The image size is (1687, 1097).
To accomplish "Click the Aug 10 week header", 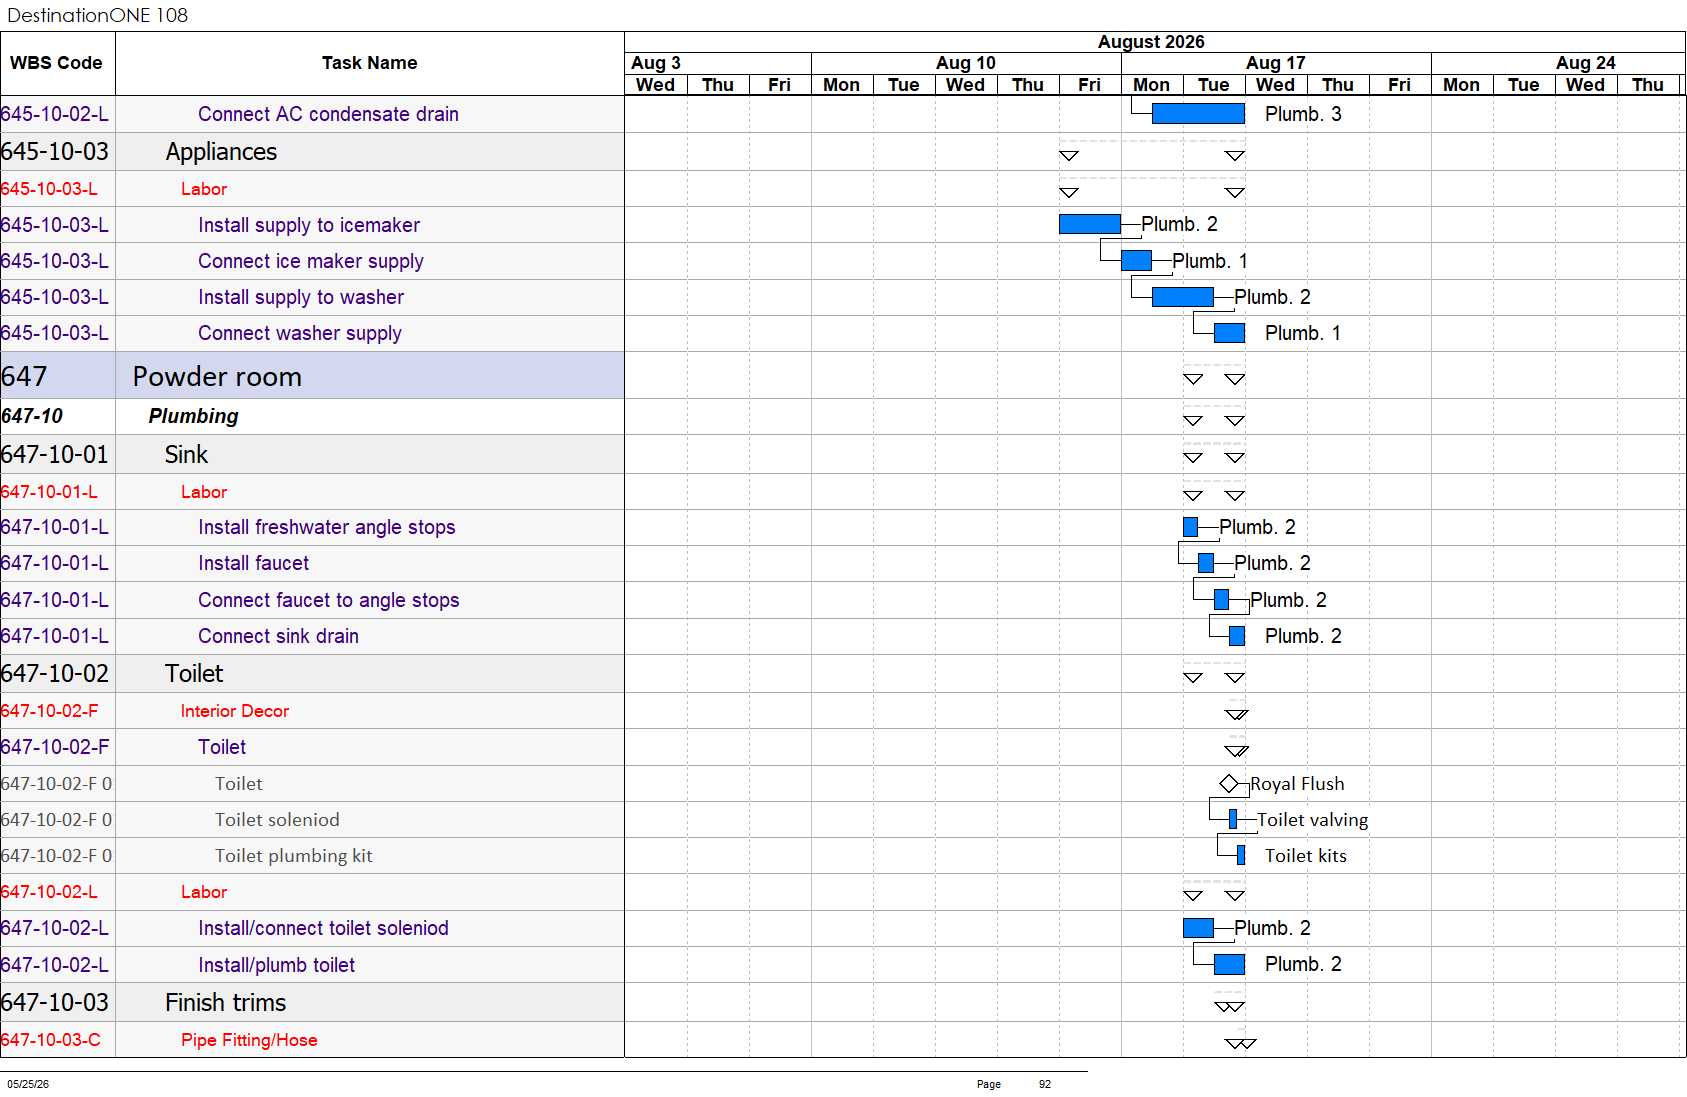I will [x=966, y=63].
